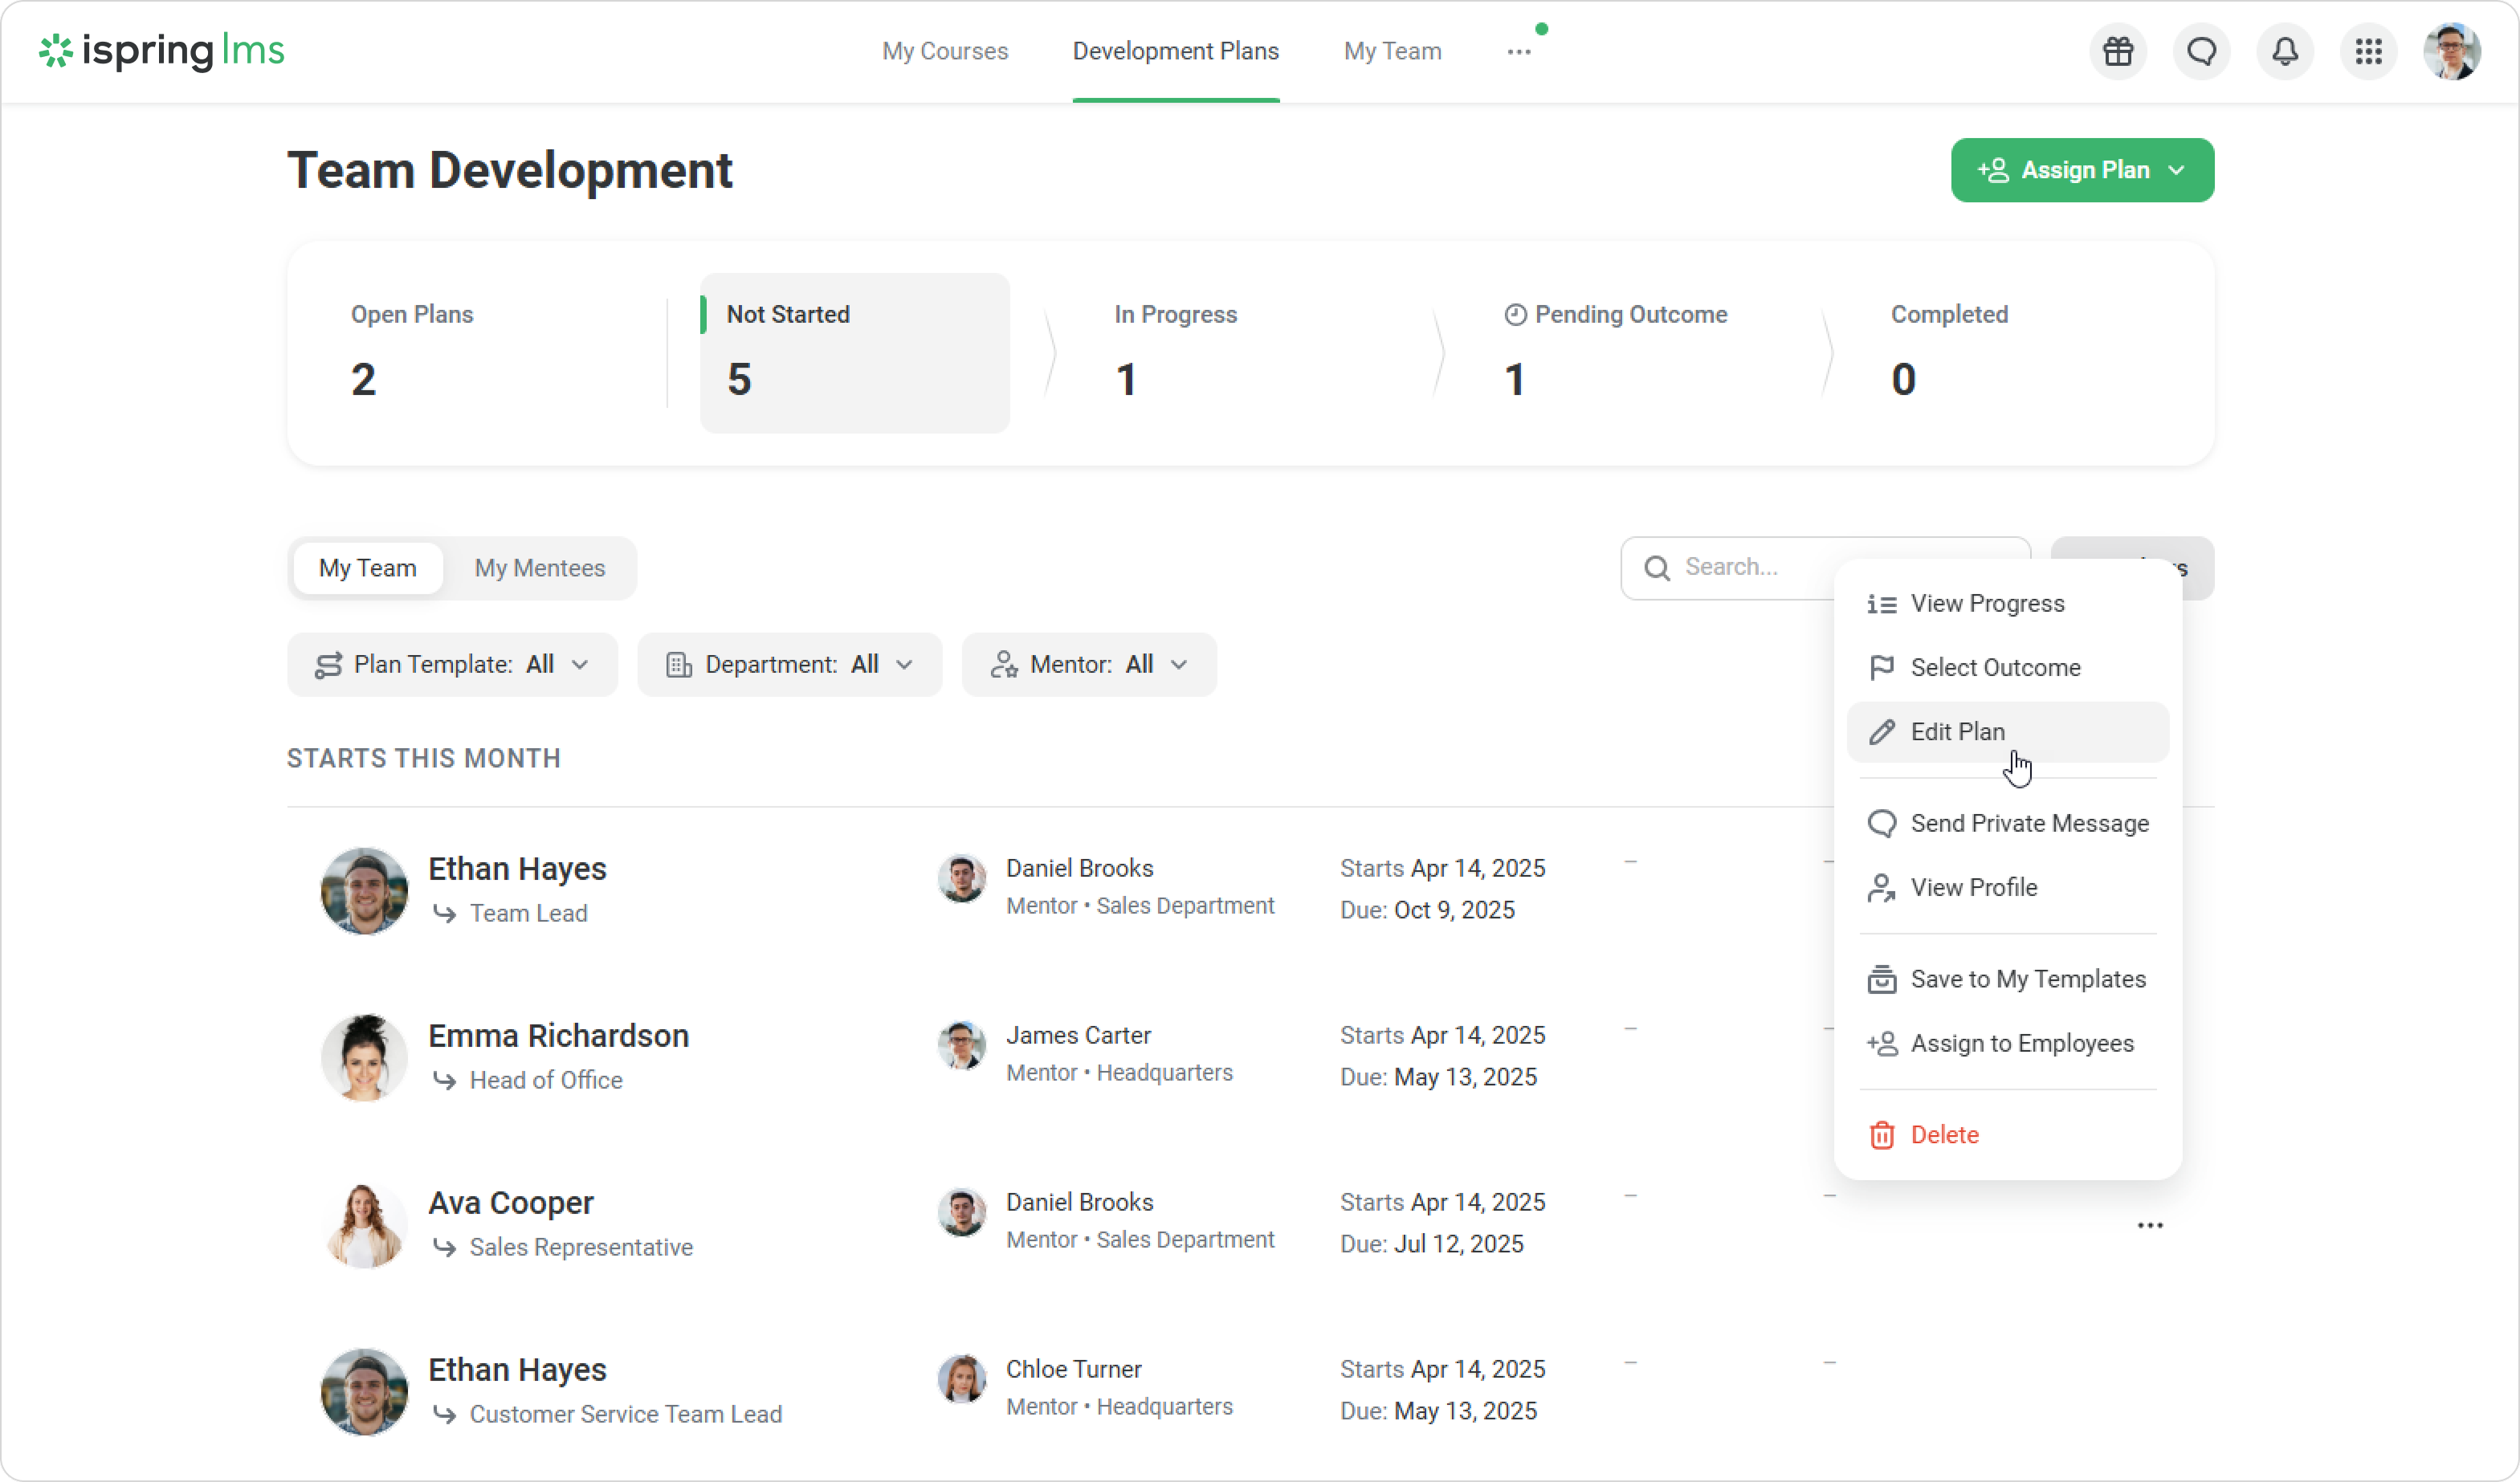Go to the My Courses tab

944,51
